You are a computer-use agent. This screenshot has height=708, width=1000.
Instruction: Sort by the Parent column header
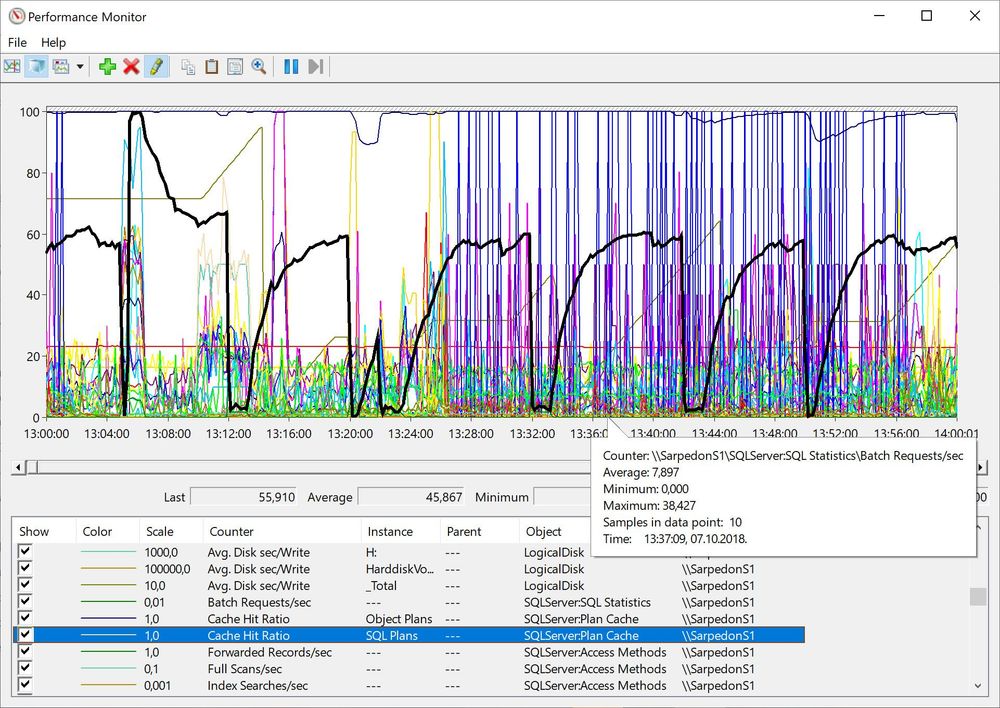pos(480,531)
